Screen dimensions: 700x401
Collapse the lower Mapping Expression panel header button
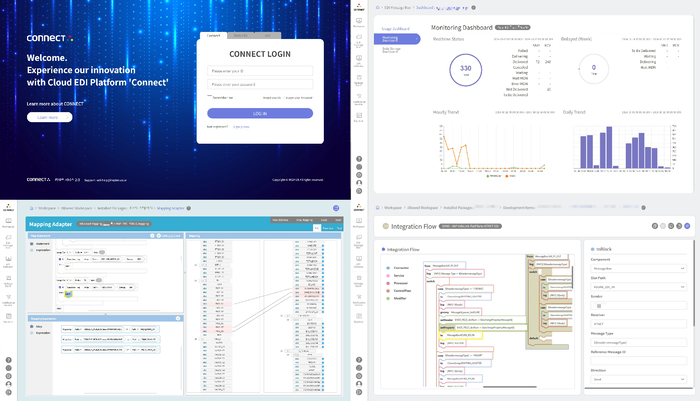tap(178, 318)
